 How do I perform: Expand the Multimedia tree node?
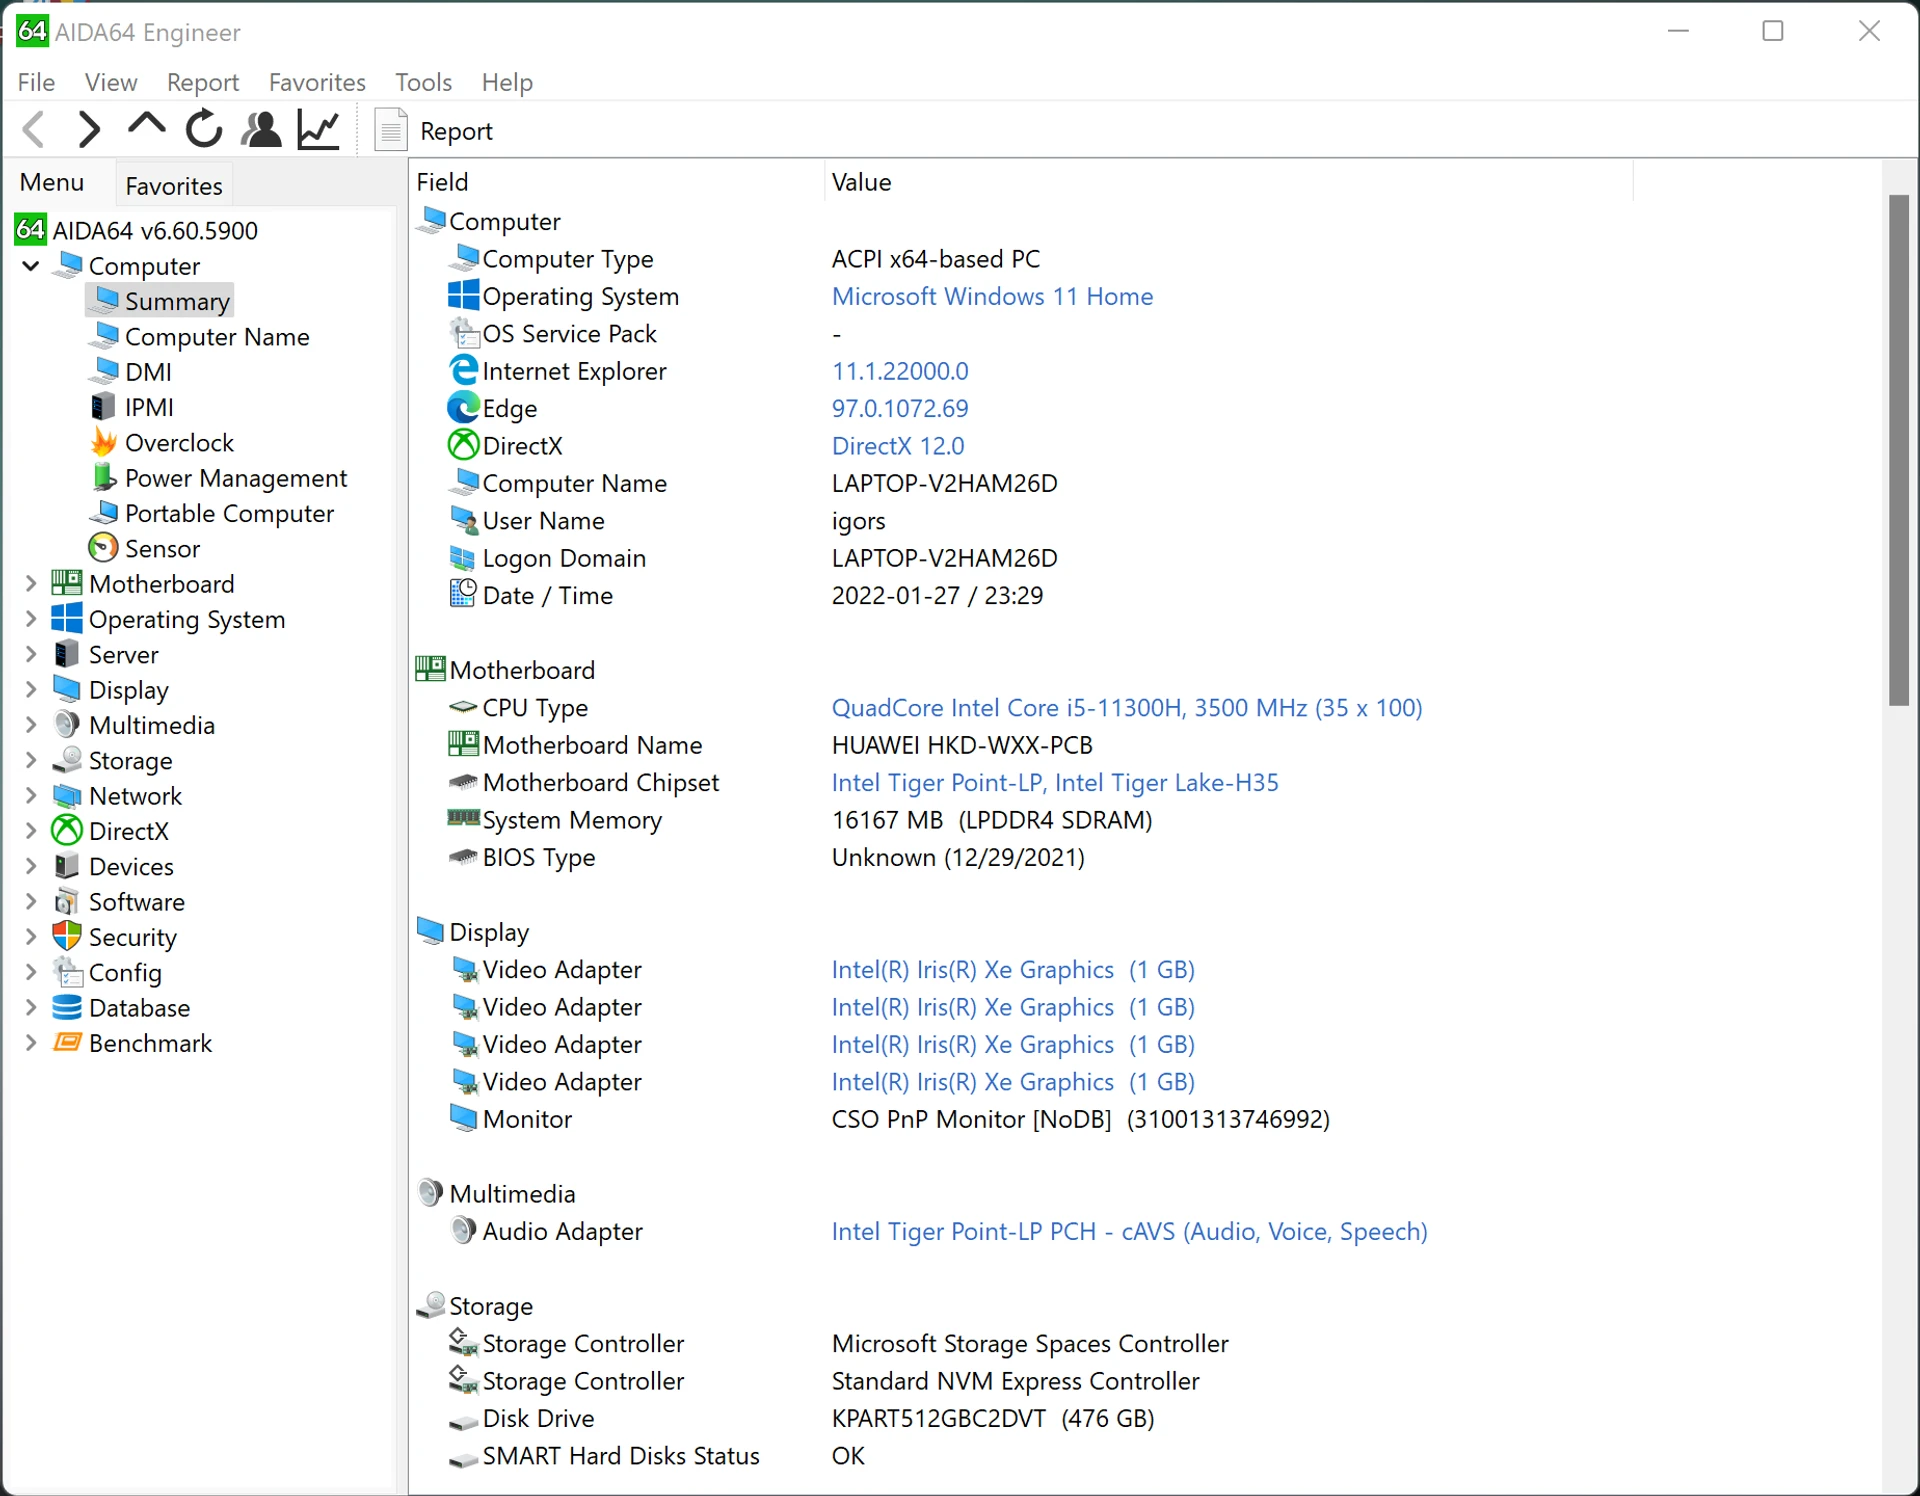tap(31, 725)
